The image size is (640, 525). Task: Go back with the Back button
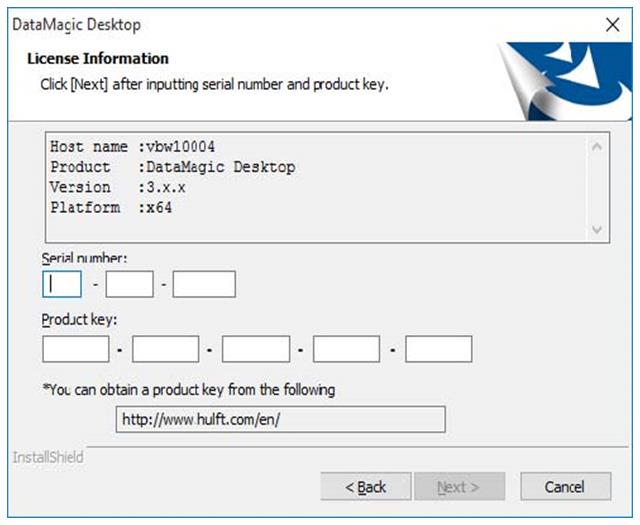click(366, 487)
